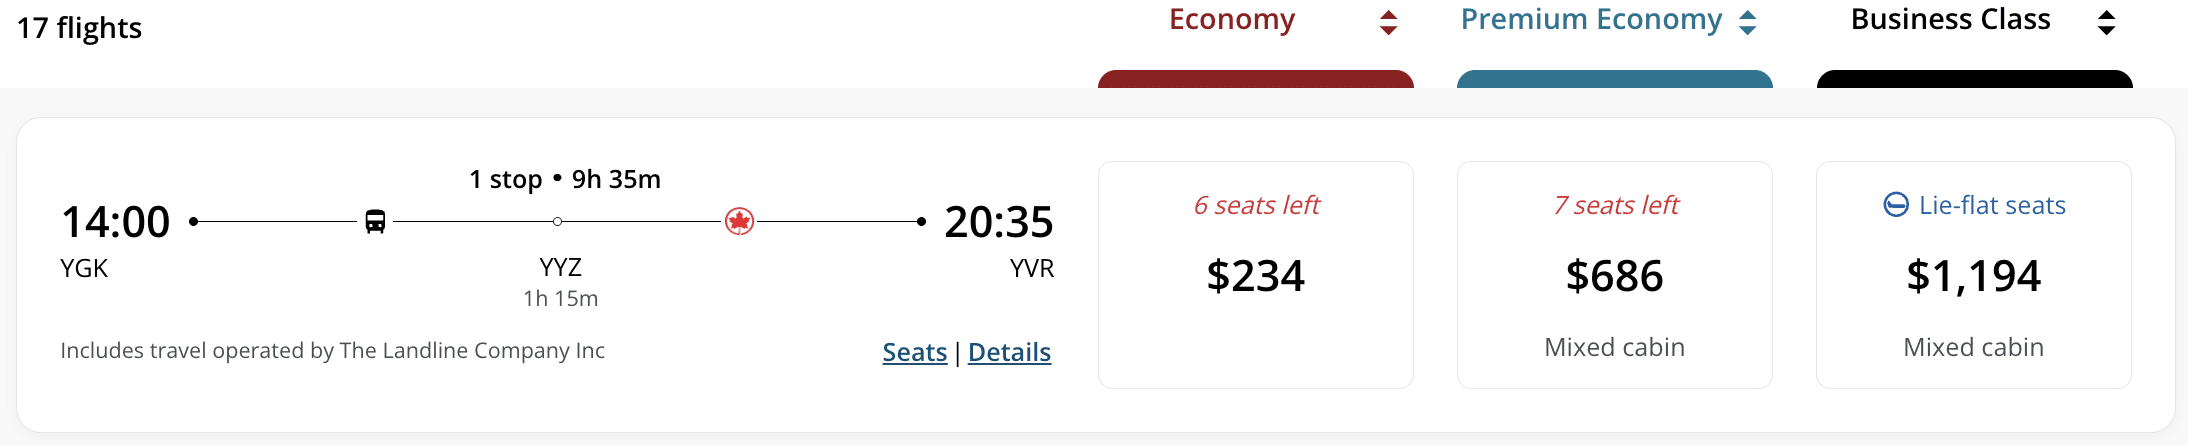Click the Air Canada maple leaf logo
Viewport: 2188px width, 446px height.
tap(739, 221)
